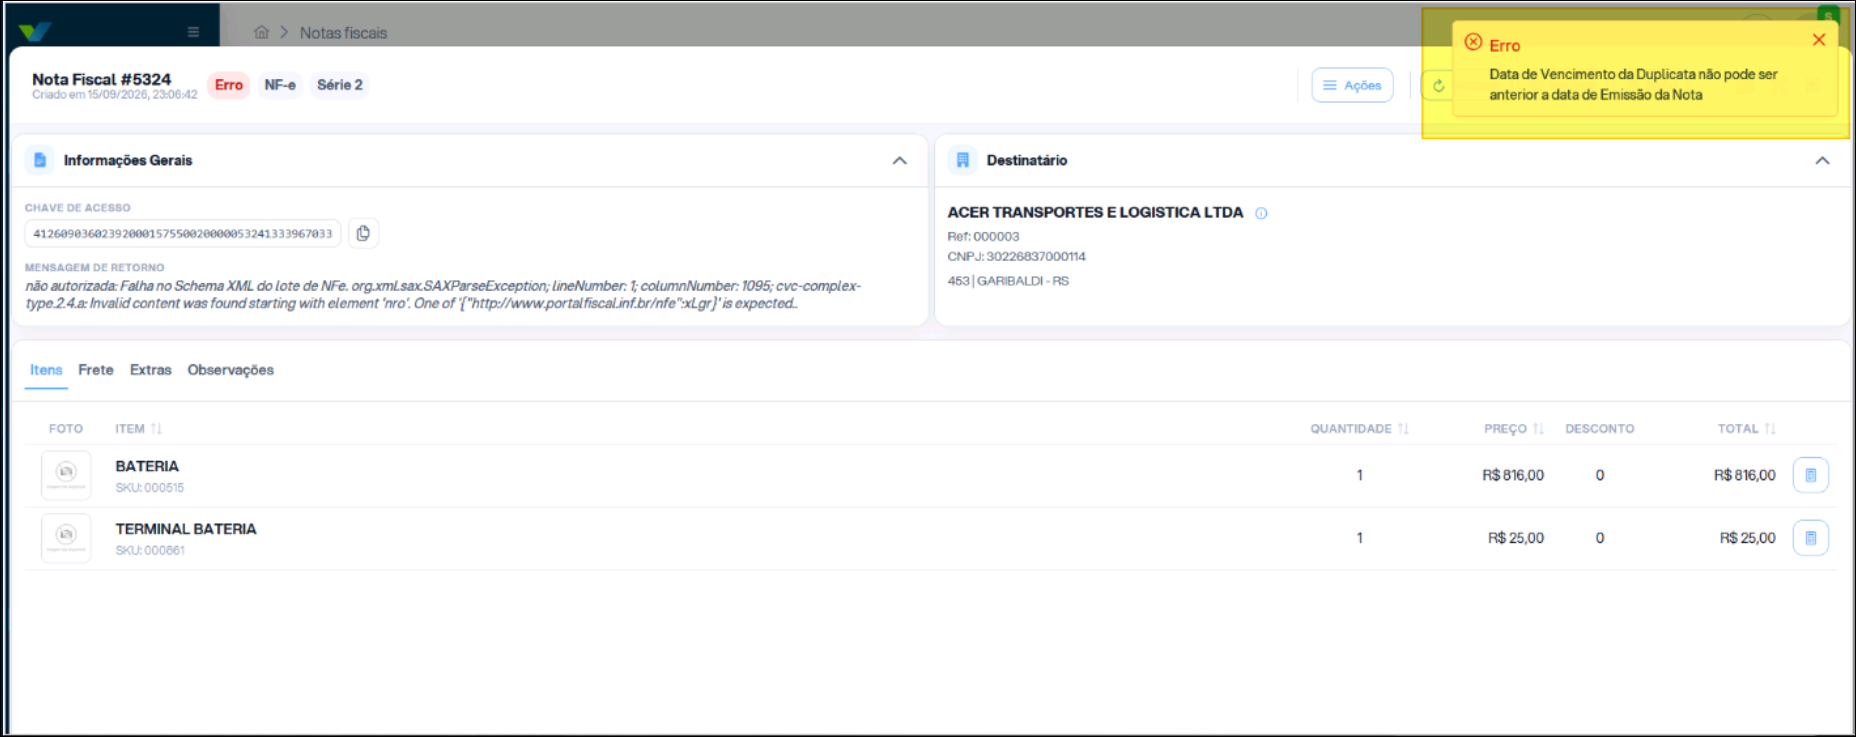Image resolution: width=1856 pixels, height=737 pixels.
Task: Switch to the Observações tab
Action: (230, 370)
